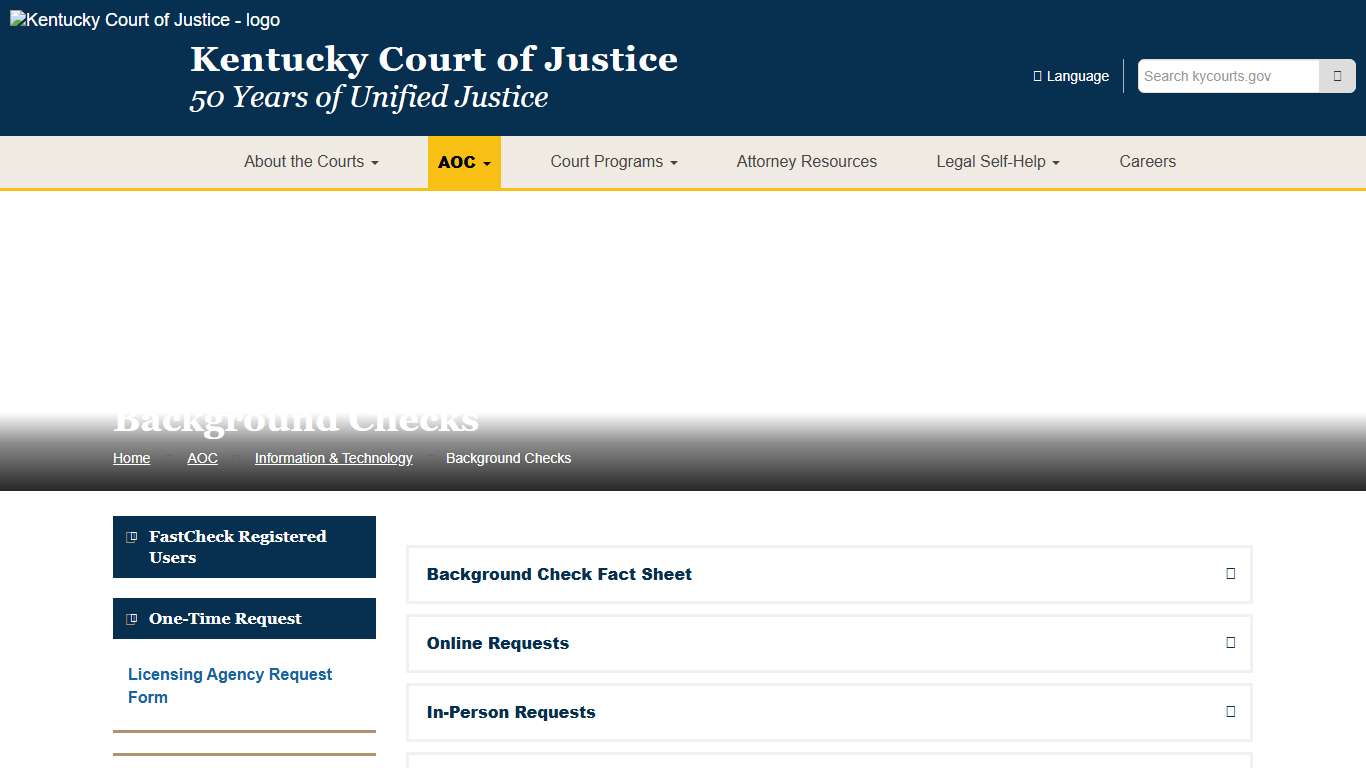This screenshot has width=1366, height=768.
Task: Click the Home breadcrumb link
Action: click(131, 458)
